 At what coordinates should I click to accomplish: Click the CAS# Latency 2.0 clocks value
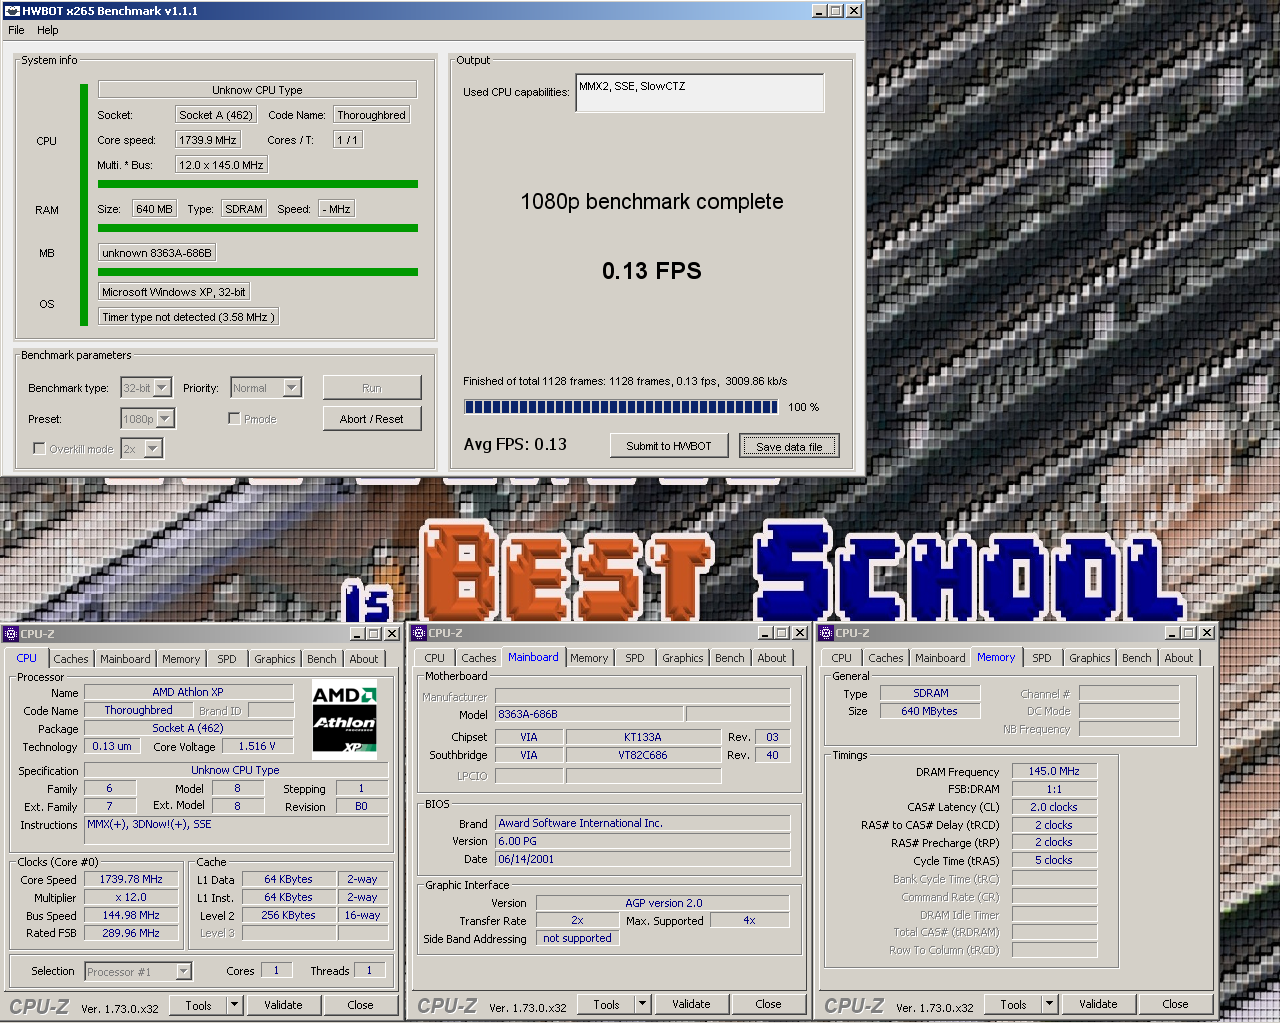click(1054, 807)
